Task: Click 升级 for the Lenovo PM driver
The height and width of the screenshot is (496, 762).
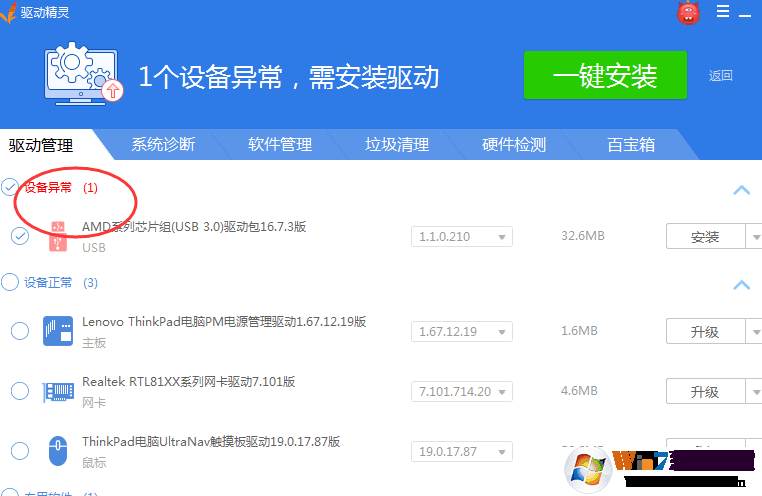Action: pos(705,331)
